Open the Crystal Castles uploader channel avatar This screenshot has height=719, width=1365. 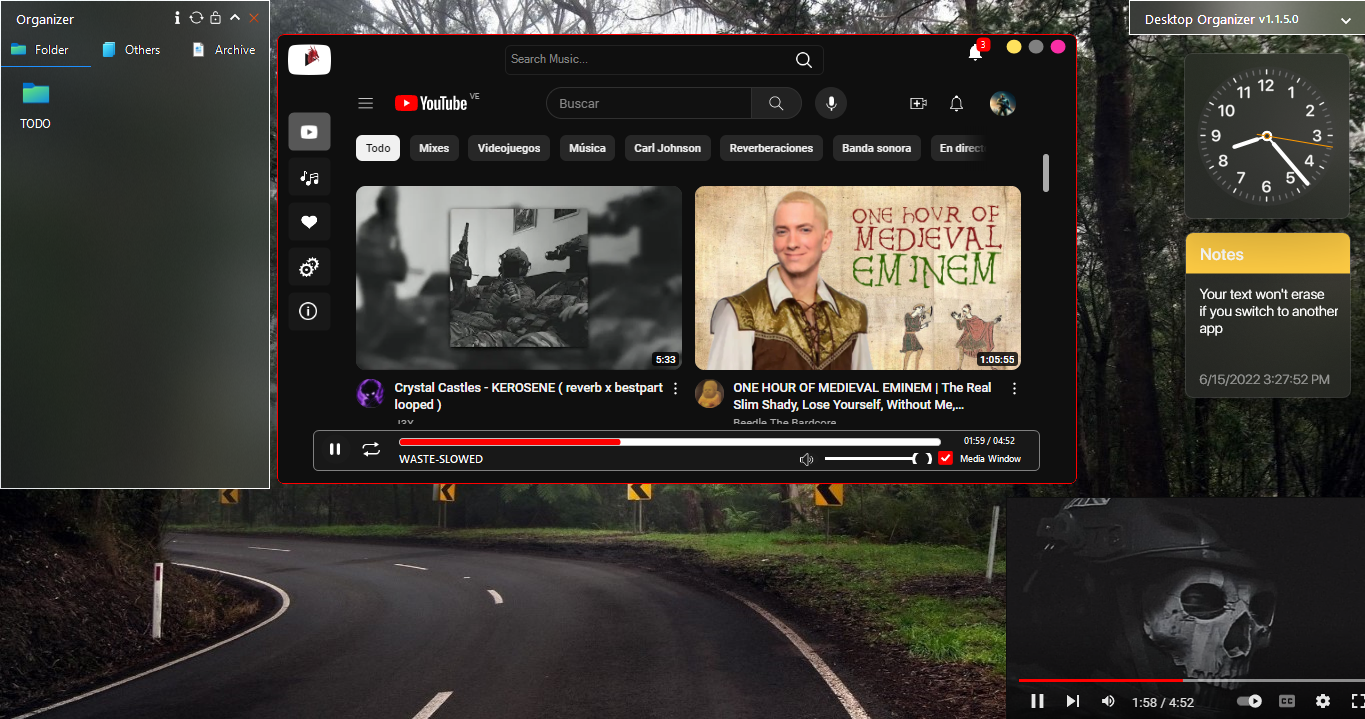(370, 393)
